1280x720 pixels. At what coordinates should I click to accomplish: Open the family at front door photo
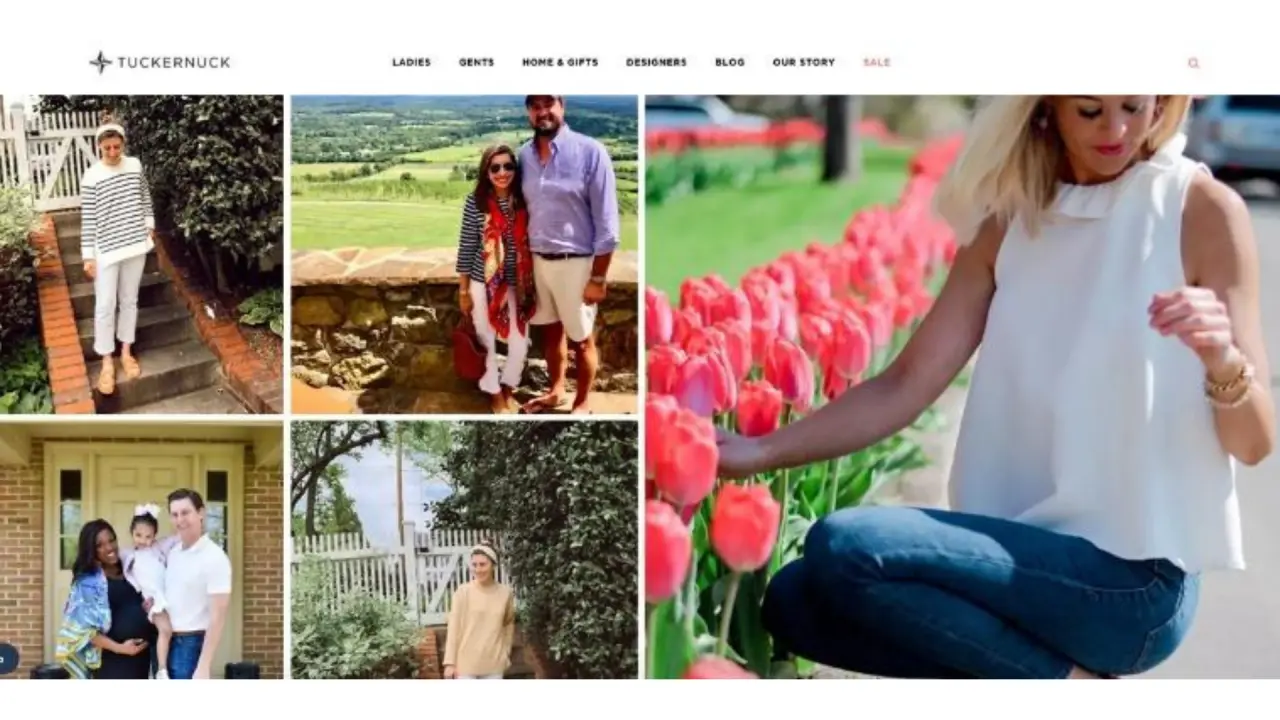(141, 550)
